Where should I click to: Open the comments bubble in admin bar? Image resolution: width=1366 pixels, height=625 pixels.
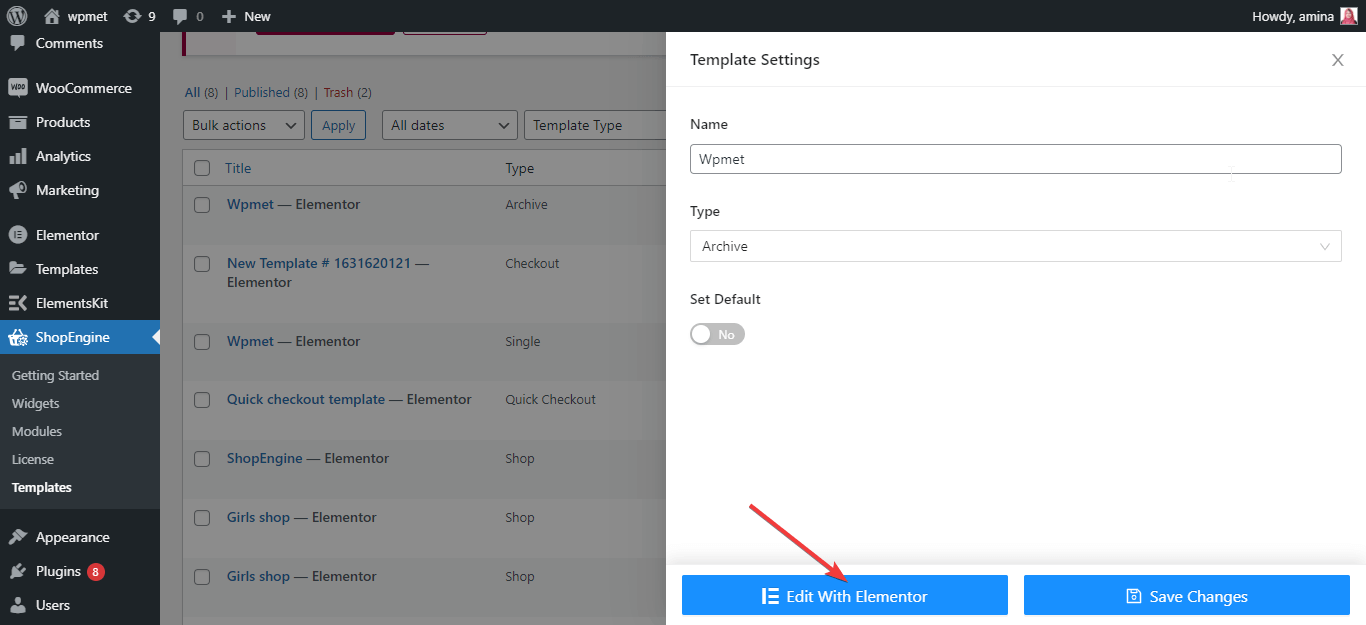point(180,17)
